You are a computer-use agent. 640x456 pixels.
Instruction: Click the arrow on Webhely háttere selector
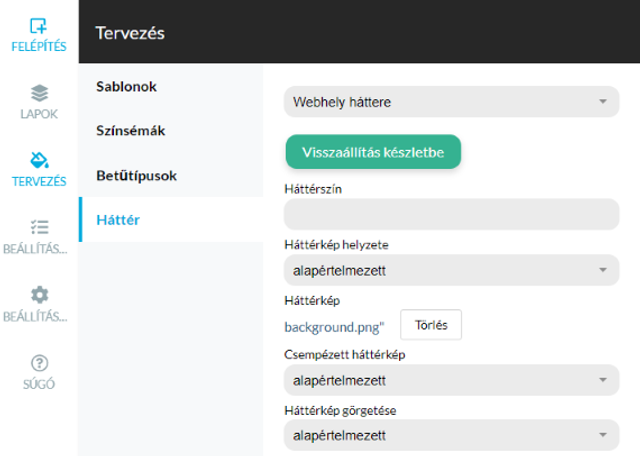pos(603,101)
